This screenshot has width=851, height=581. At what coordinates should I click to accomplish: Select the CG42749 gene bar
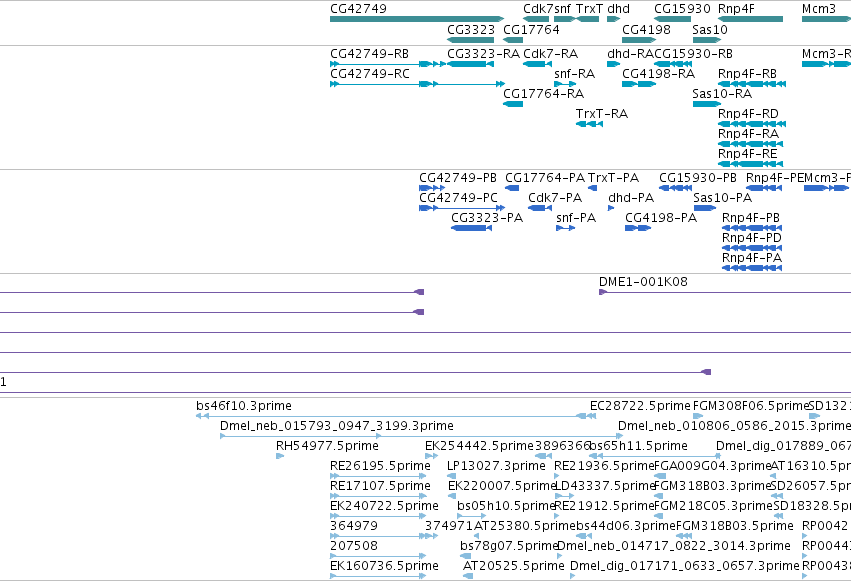coord(417,19)
